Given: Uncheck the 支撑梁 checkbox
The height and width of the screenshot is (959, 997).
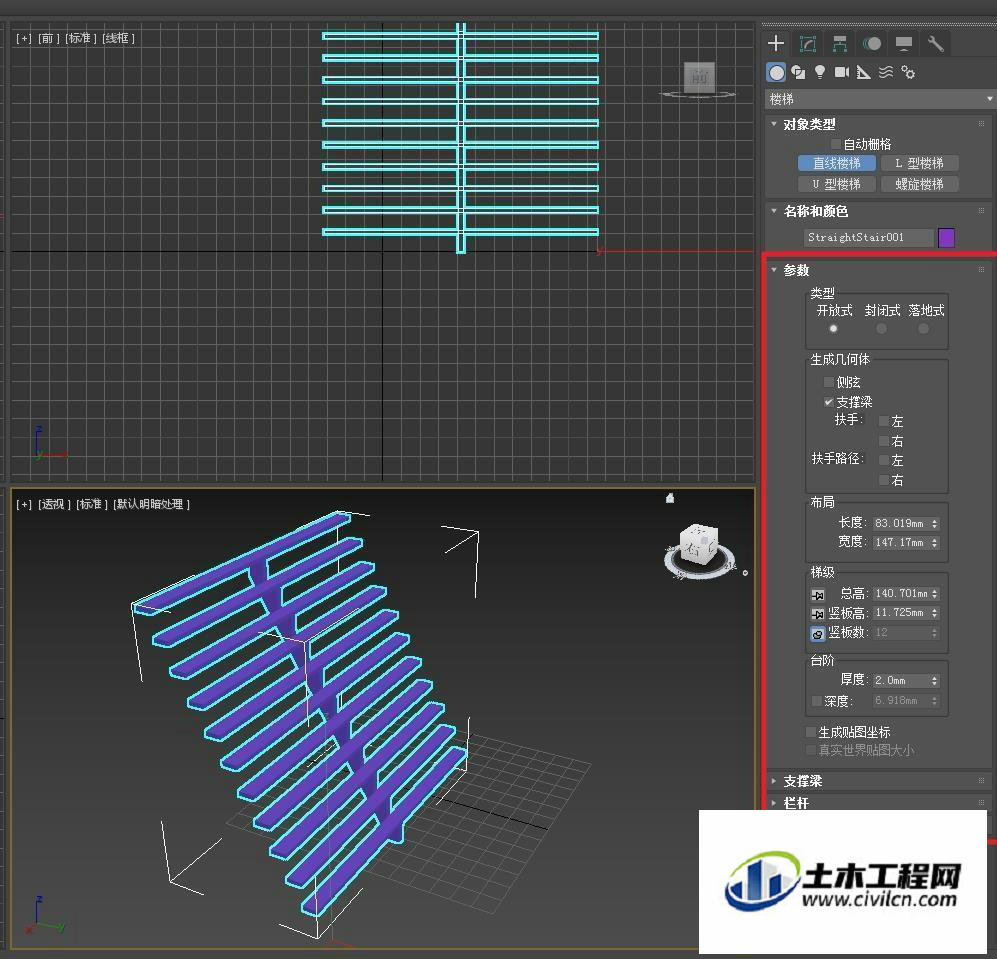Looking at the screenshot, I should (x=829, y=402).
